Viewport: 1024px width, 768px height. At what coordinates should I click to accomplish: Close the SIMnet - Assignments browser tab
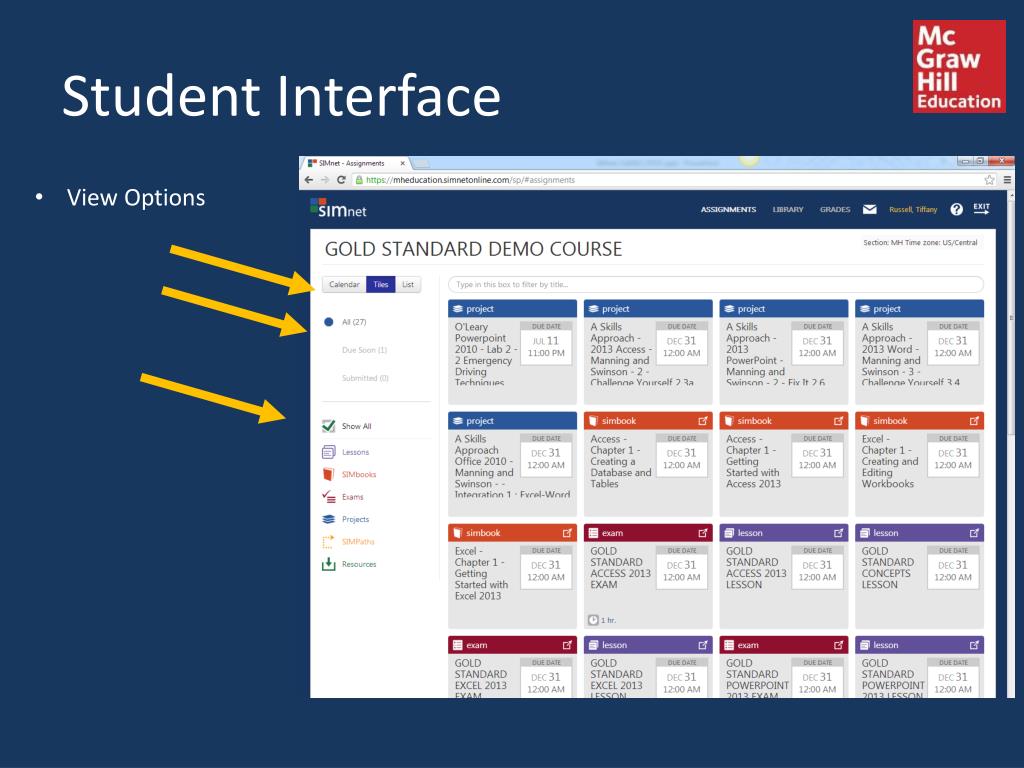click(x=403, y=163)
